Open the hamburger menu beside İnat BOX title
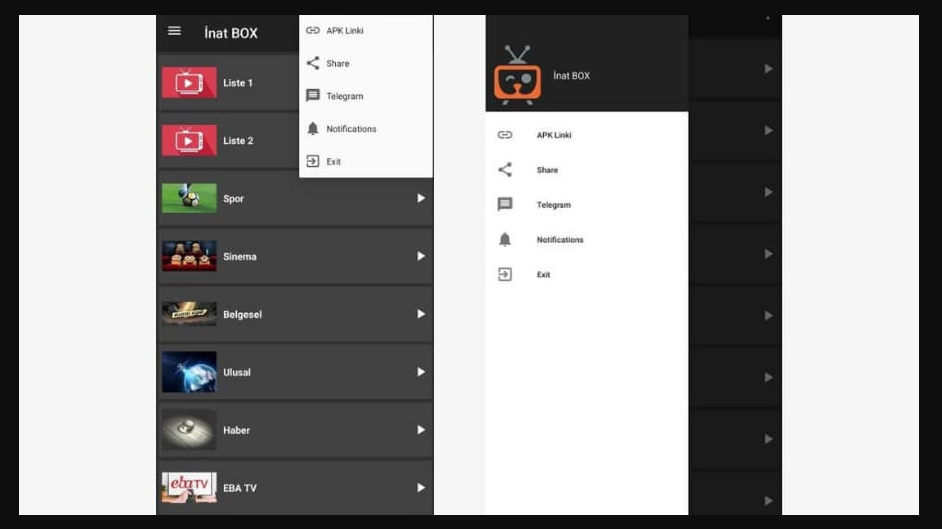This screenshot has height=529, width=942. (174, 31)
